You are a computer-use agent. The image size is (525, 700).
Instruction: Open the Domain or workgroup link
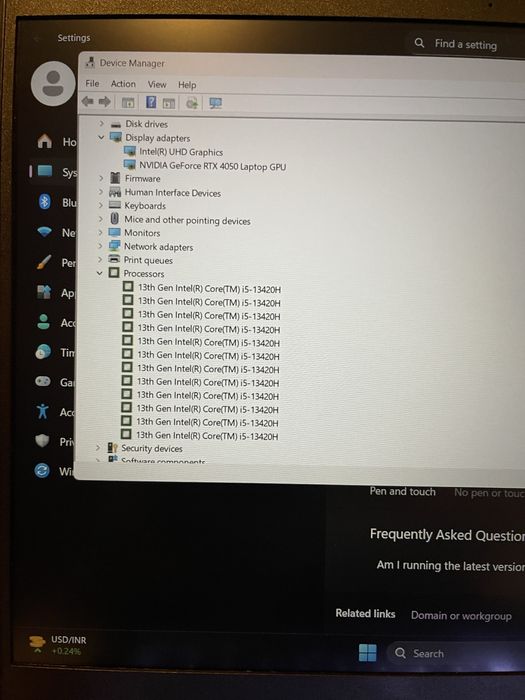point(461,616)
